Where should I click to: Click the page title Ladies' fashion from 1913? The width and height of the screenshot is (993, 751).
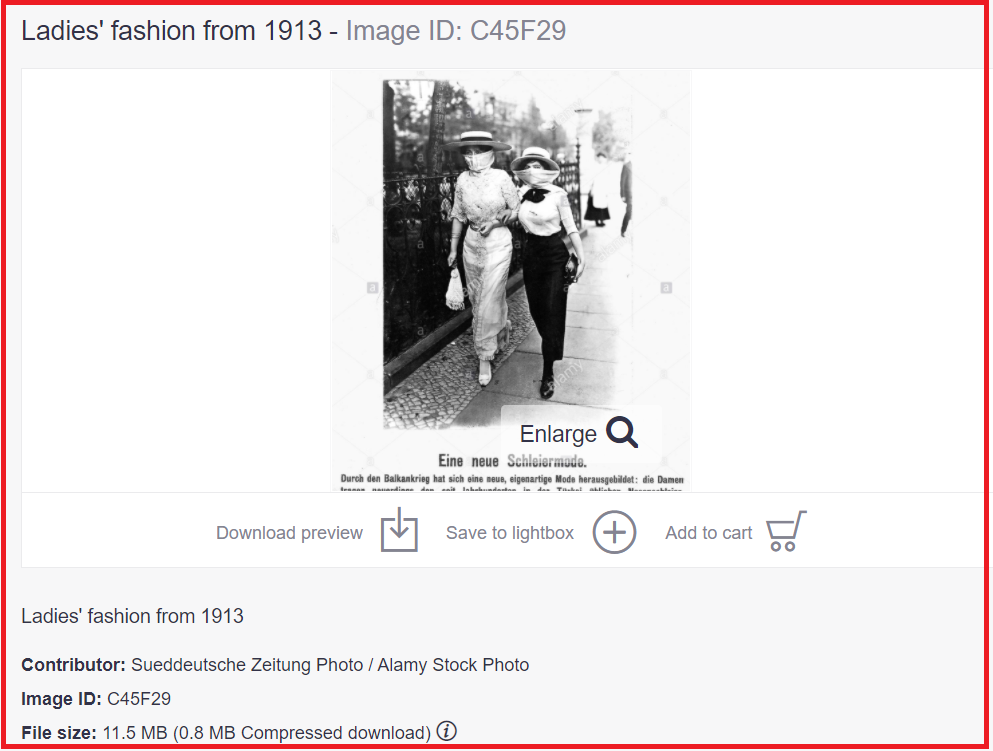click(172, 31)
